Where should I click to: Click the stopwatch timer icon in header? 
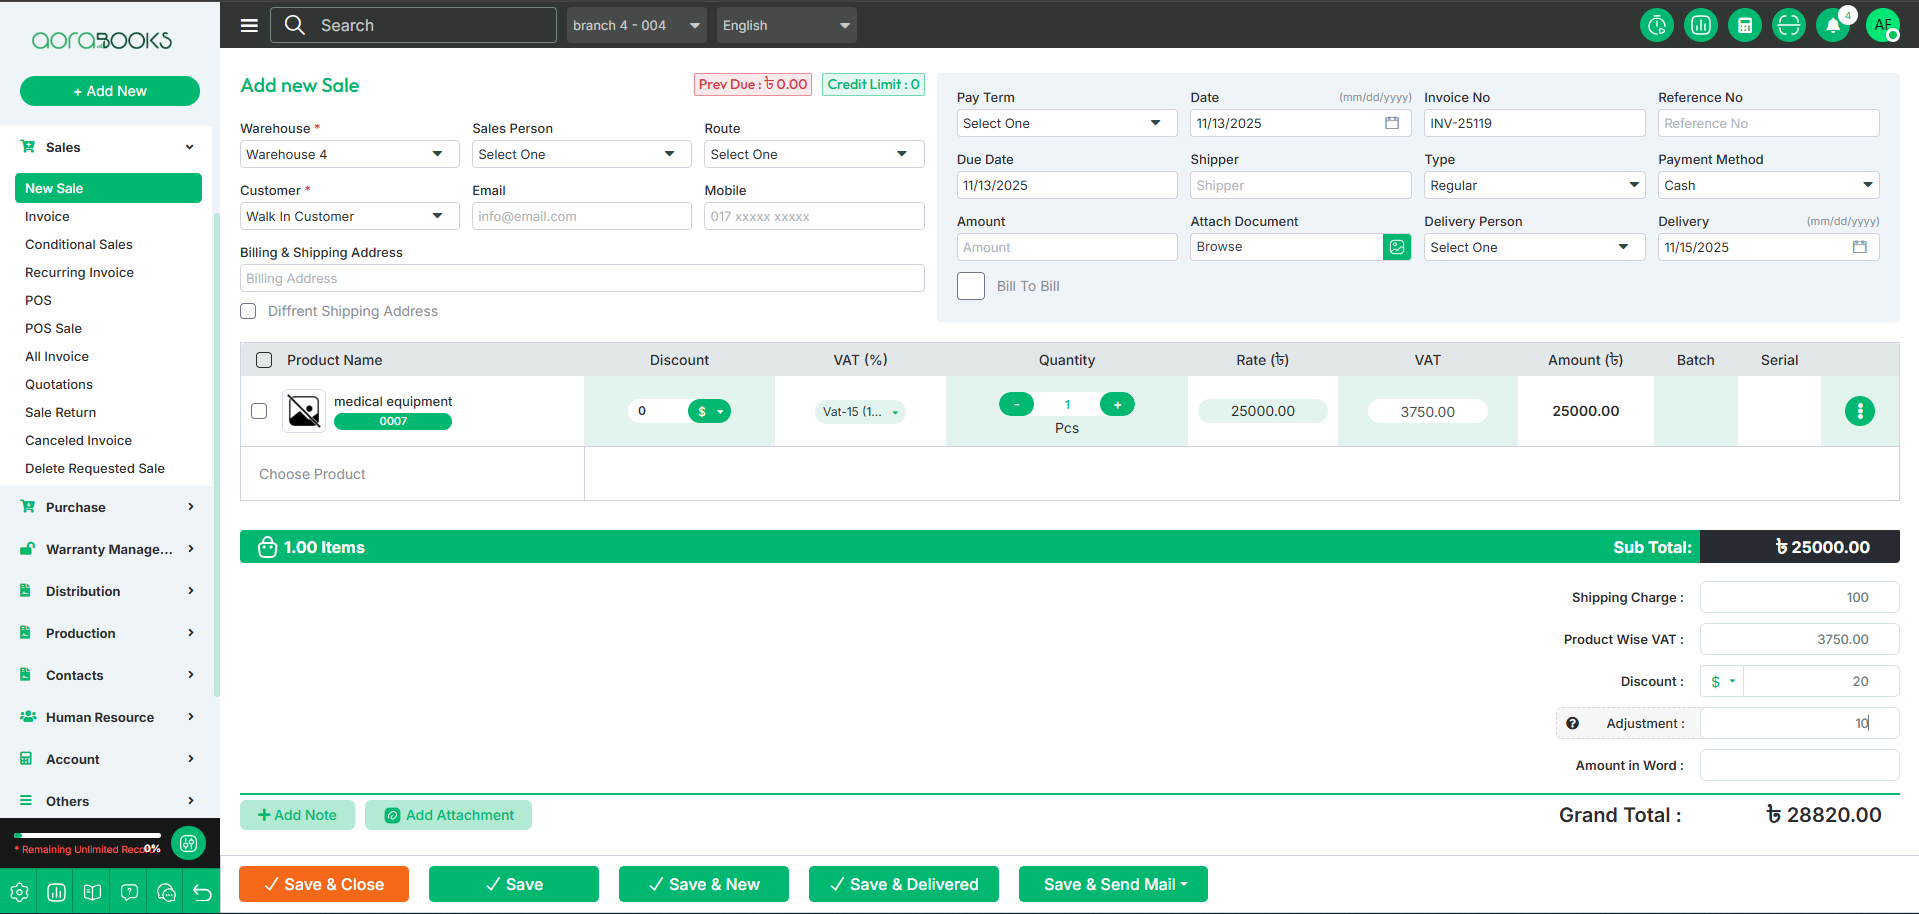point(1656,25)
